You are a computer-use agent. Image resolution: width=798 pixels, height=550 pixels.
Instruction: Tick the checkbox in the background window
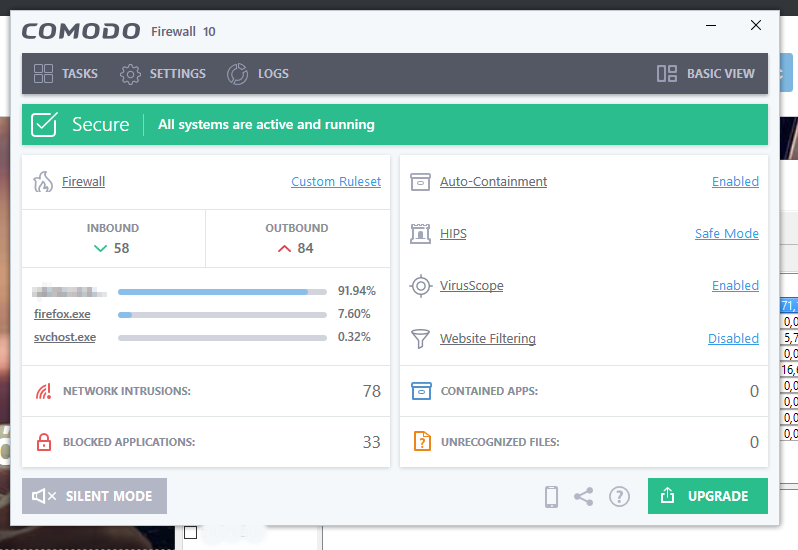click(190, 533)
